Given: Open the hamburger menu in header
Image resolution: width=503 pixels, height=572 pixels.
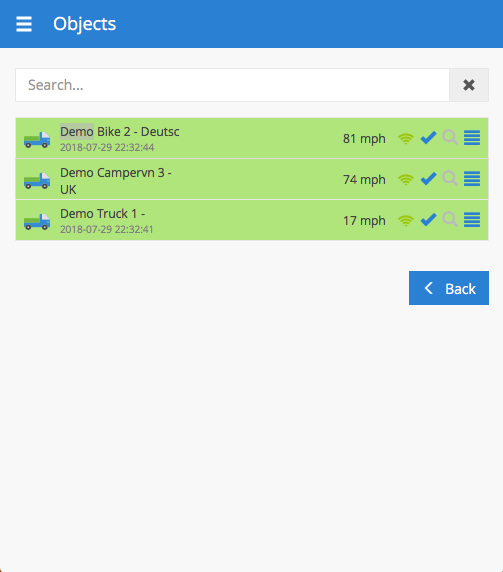Looking at the screenshot, I should click(x=24, y=24).
